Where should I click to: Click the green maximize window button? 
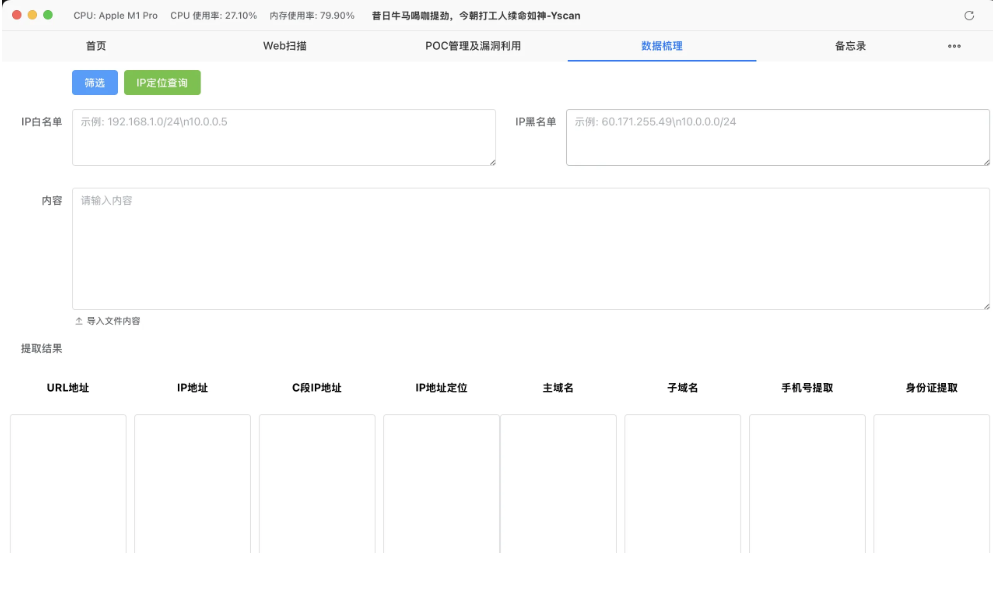click(48, 15)
